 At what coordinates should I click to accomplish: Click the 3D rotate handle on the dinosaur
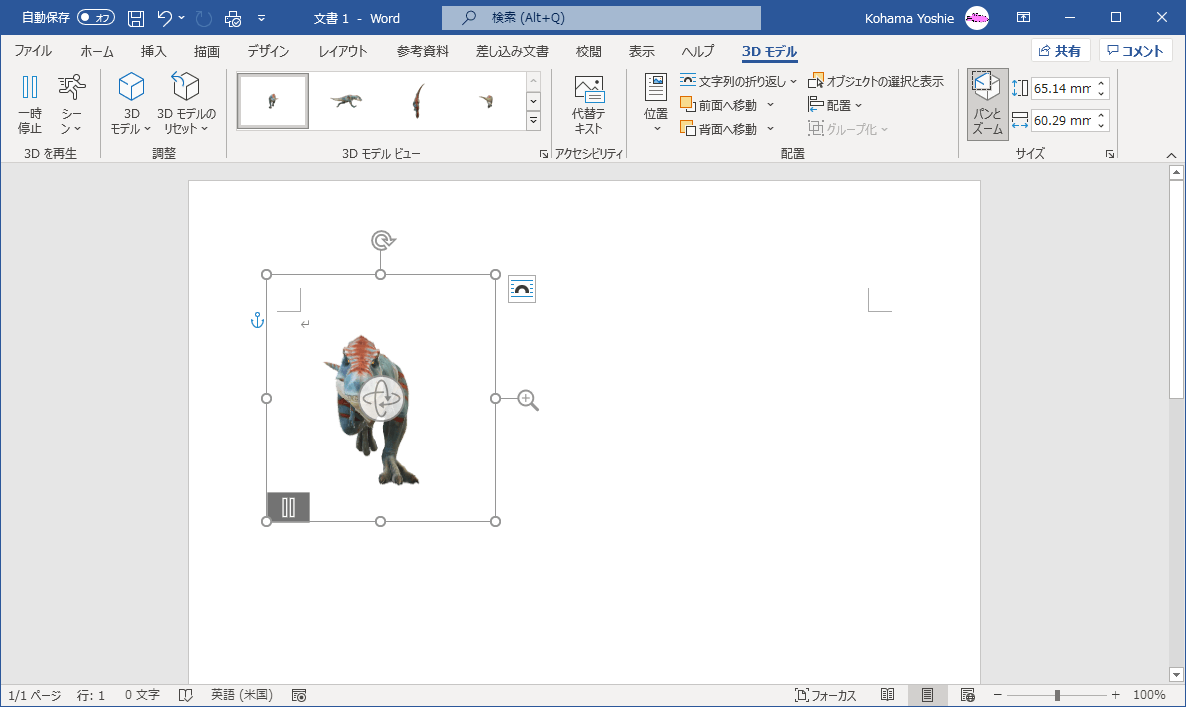tap(380, 398)
